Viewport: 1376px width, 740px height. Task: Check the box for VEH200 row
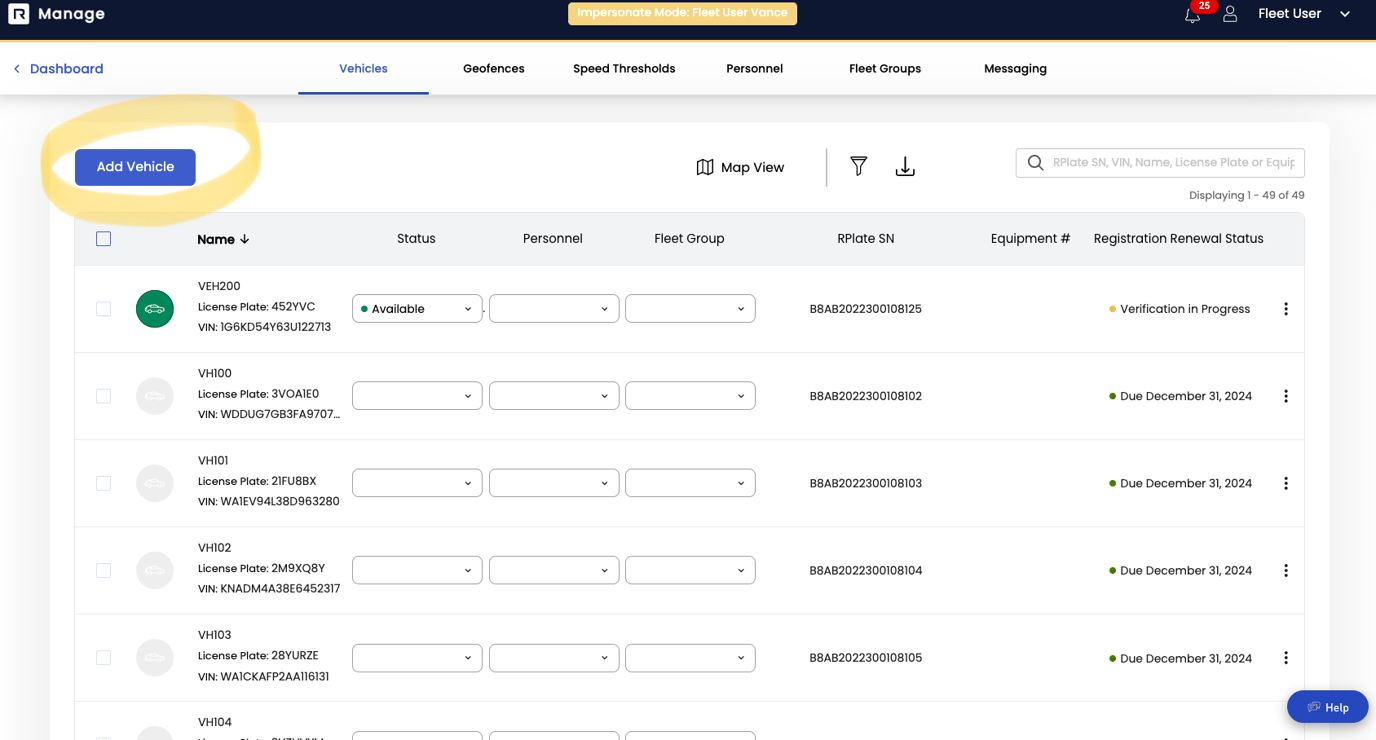point(104,309)
